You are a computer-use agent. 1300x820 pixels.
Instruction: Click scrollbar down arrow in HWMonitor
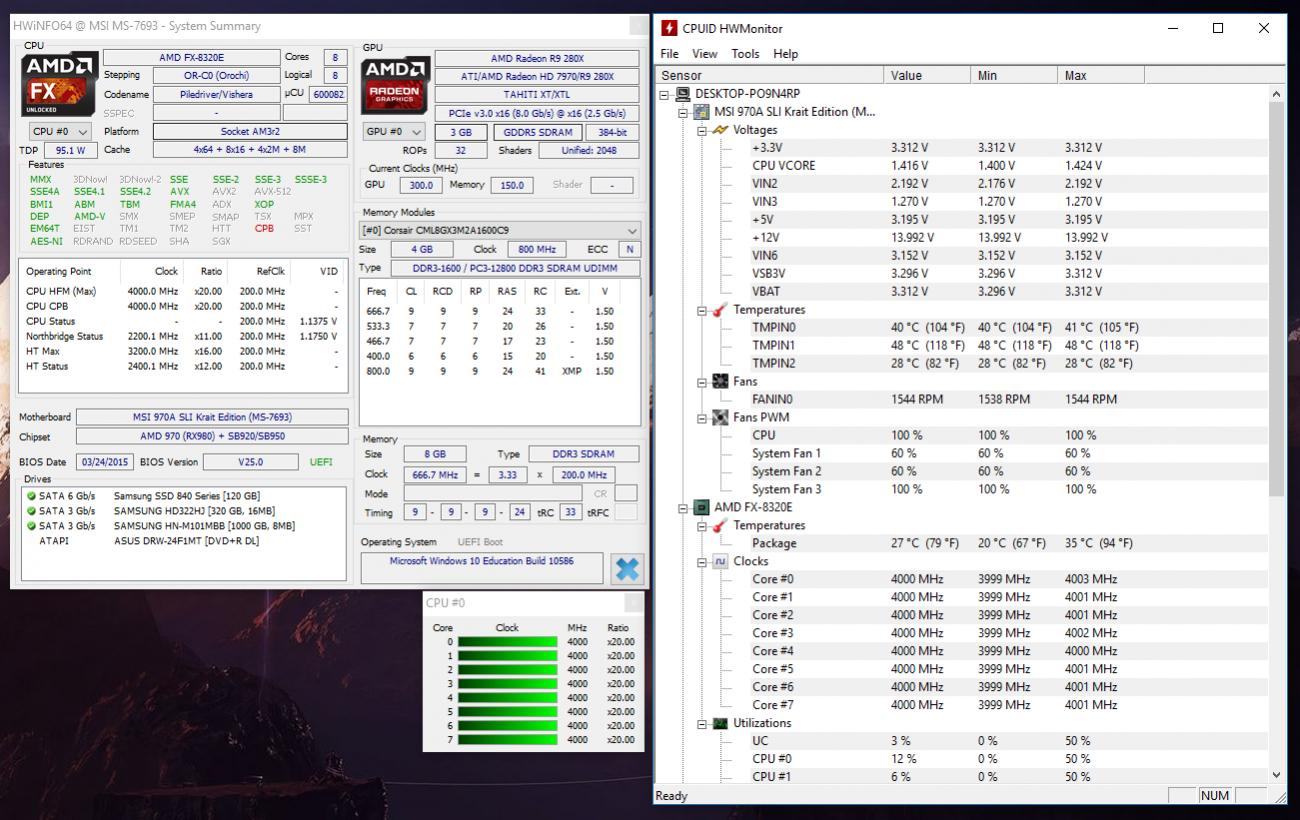[1276, 775]
